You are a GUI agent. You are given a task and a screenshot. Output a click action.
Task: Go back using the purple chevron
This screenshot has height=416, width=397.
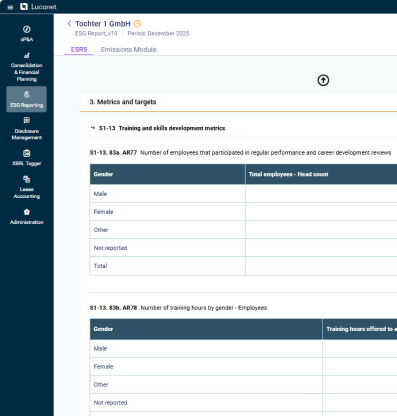click(69, 24)
